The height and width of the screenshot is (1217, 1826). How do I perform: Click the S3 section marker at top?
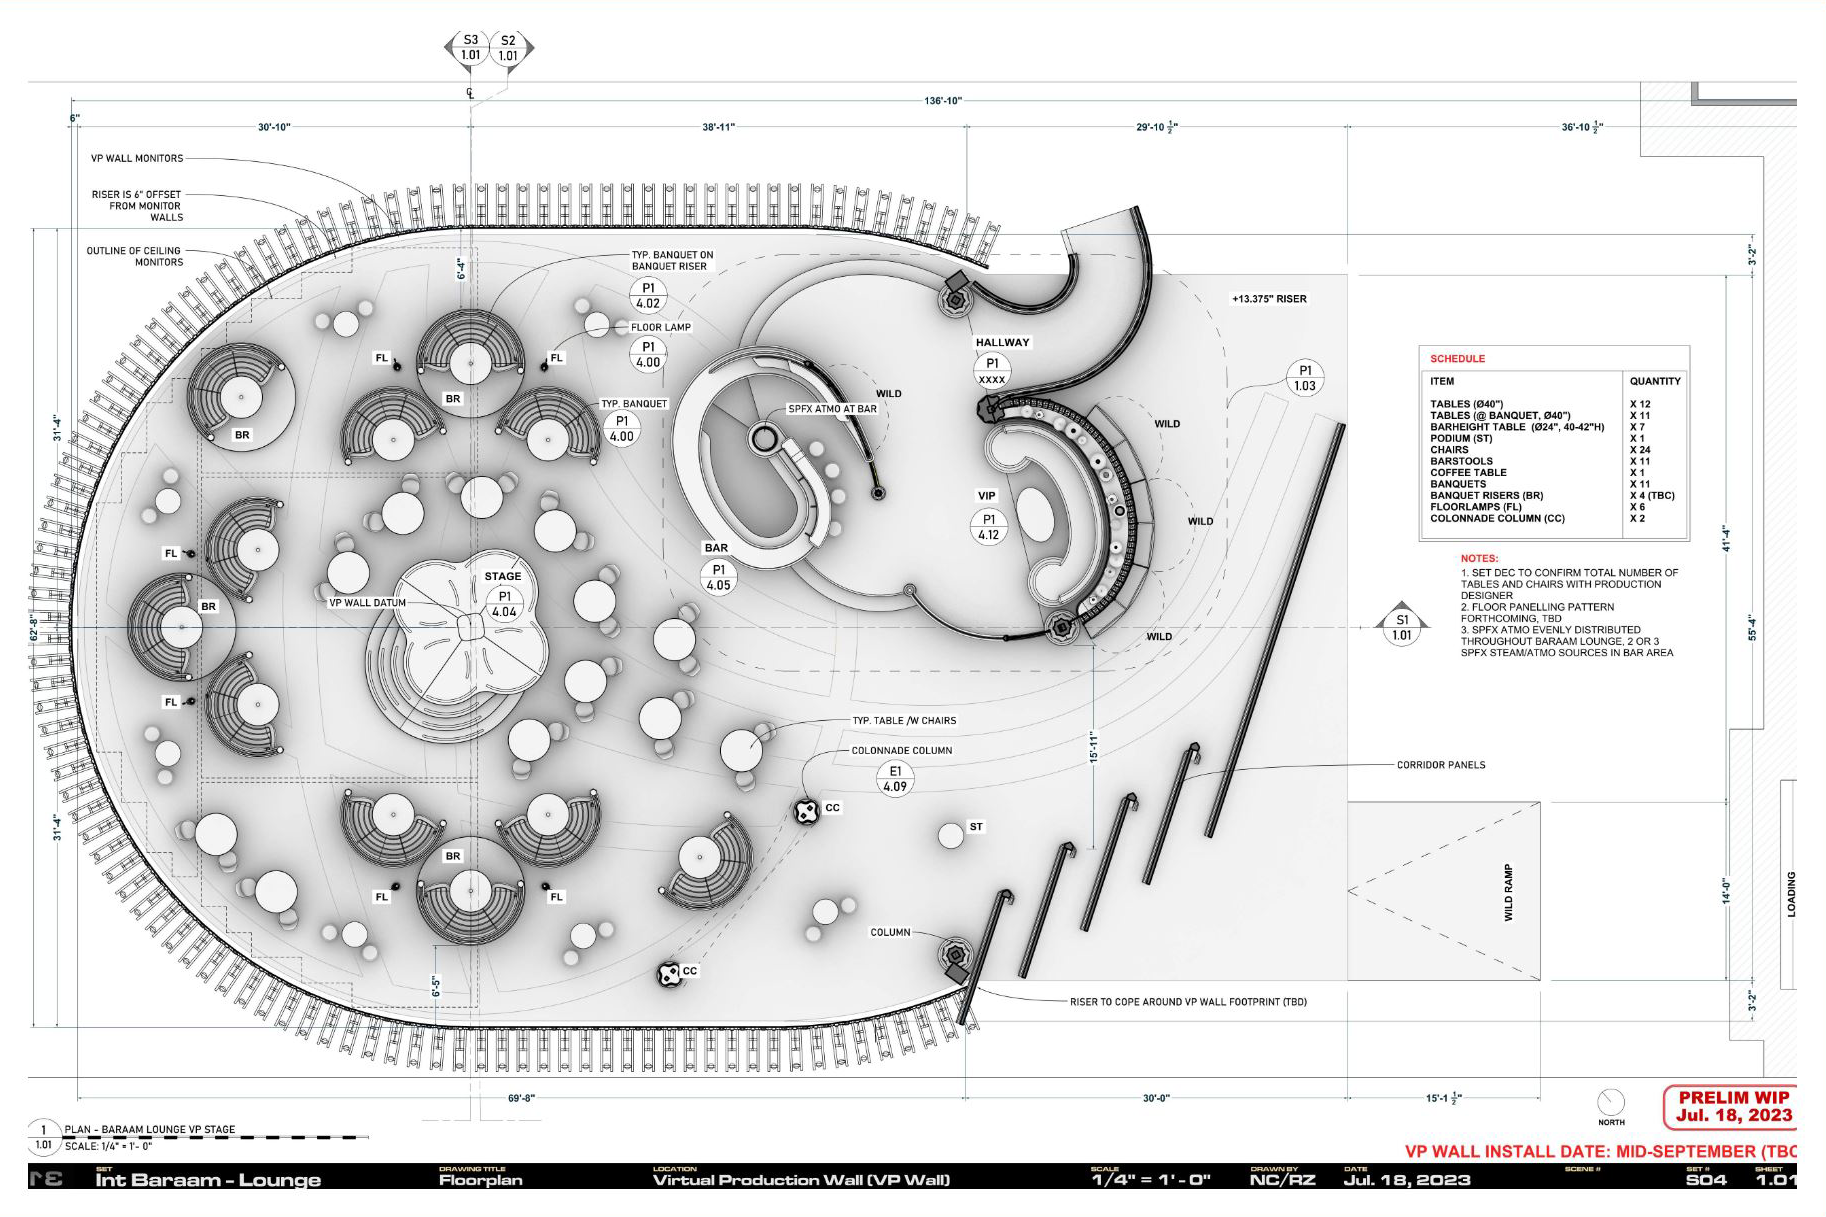click(x=470, y=48)
